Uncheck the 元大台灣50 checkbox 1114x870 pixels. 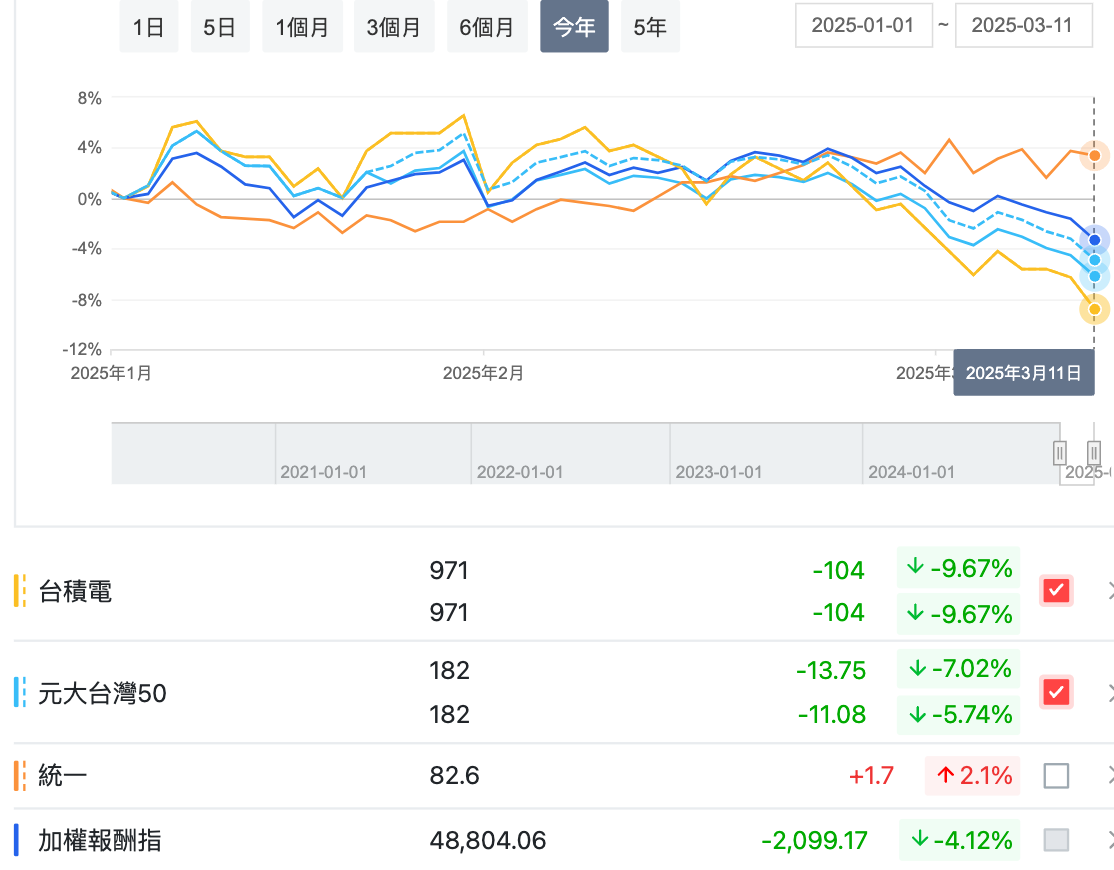coord(1056,691)
